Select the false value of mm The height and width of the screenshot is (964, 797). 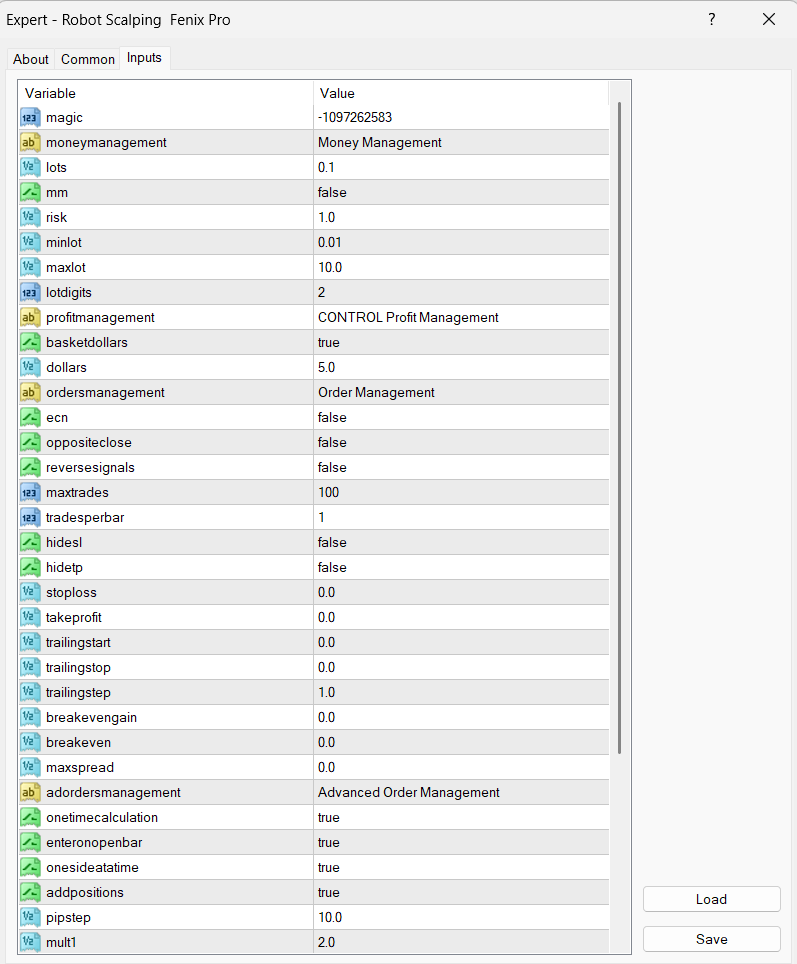pos(332,192)
